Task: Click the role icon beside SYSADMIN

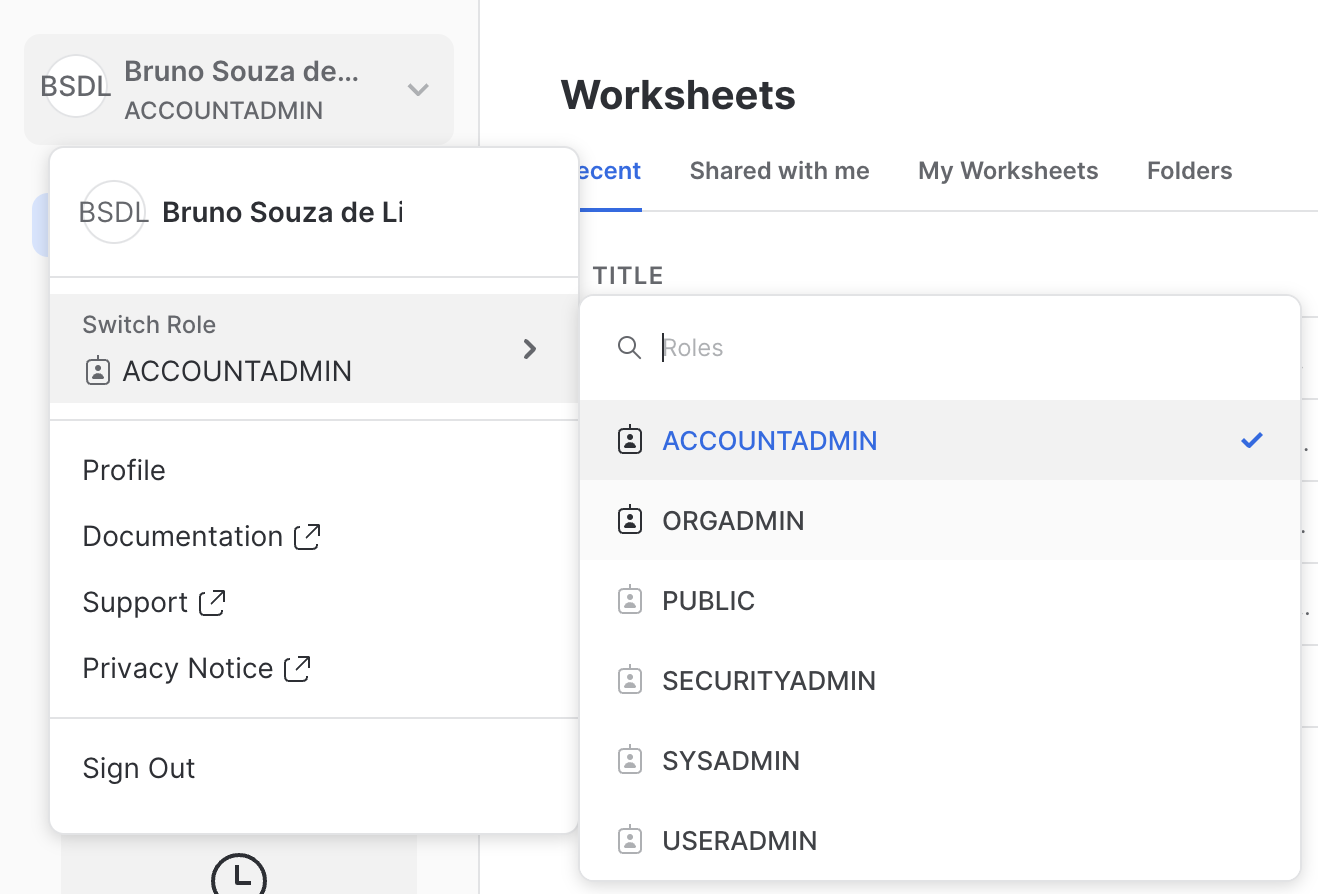Action: tap(629, 761)
